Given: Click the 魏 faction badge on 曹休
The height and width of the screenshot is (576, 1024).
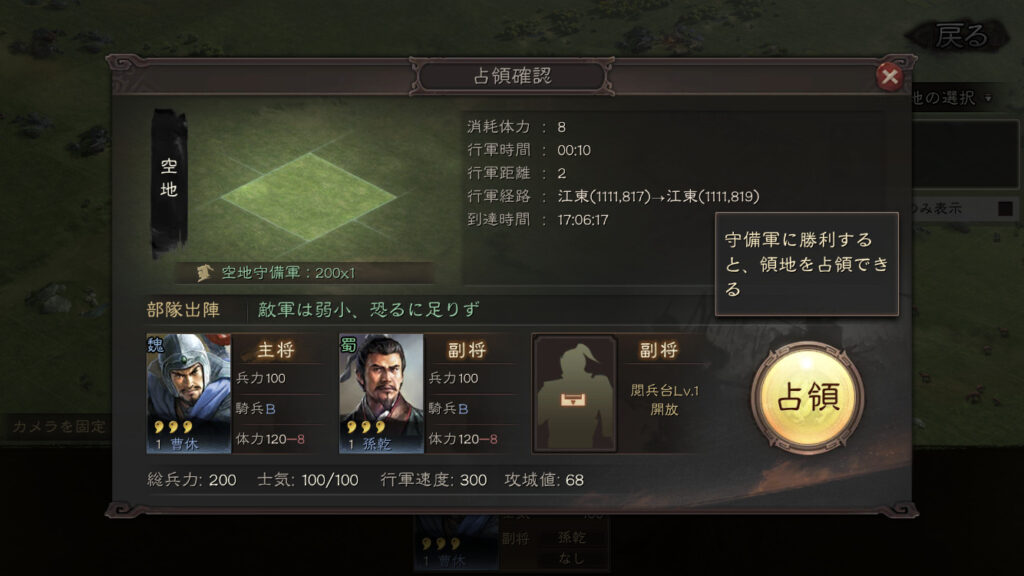Looking at the screenshot, I should pyautogui.click(x=156, y=345).
